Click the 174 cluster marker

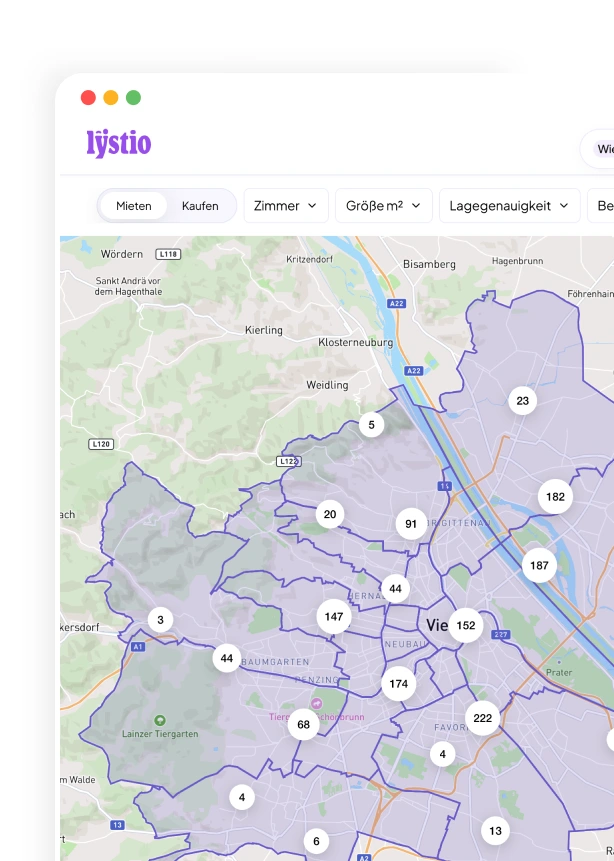399,684
